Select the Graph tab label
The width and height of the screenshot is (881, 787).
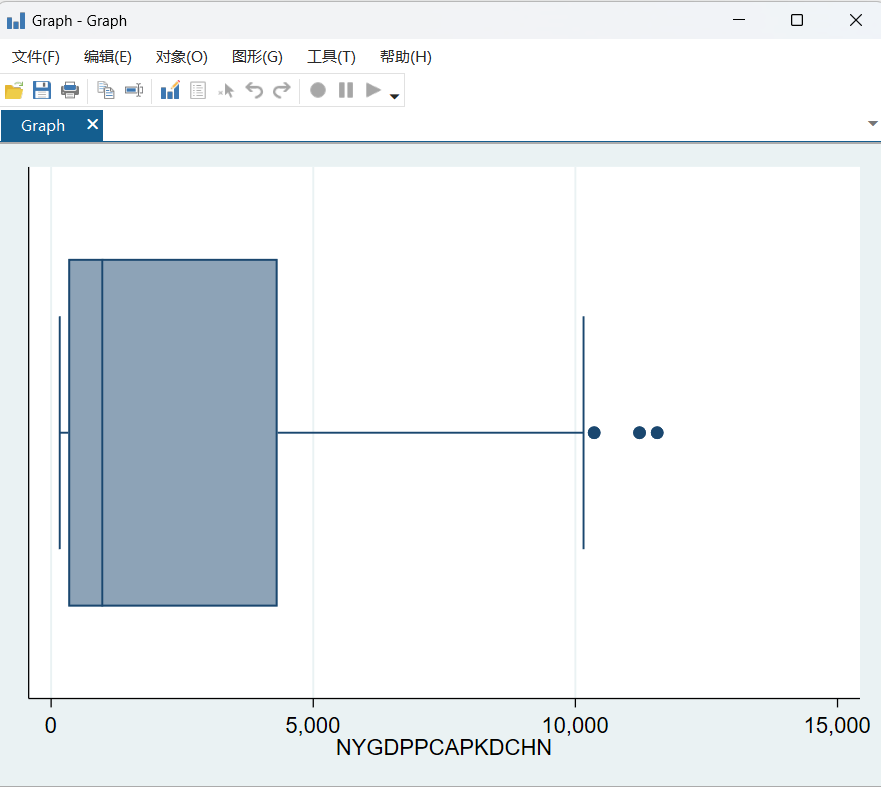43,126
